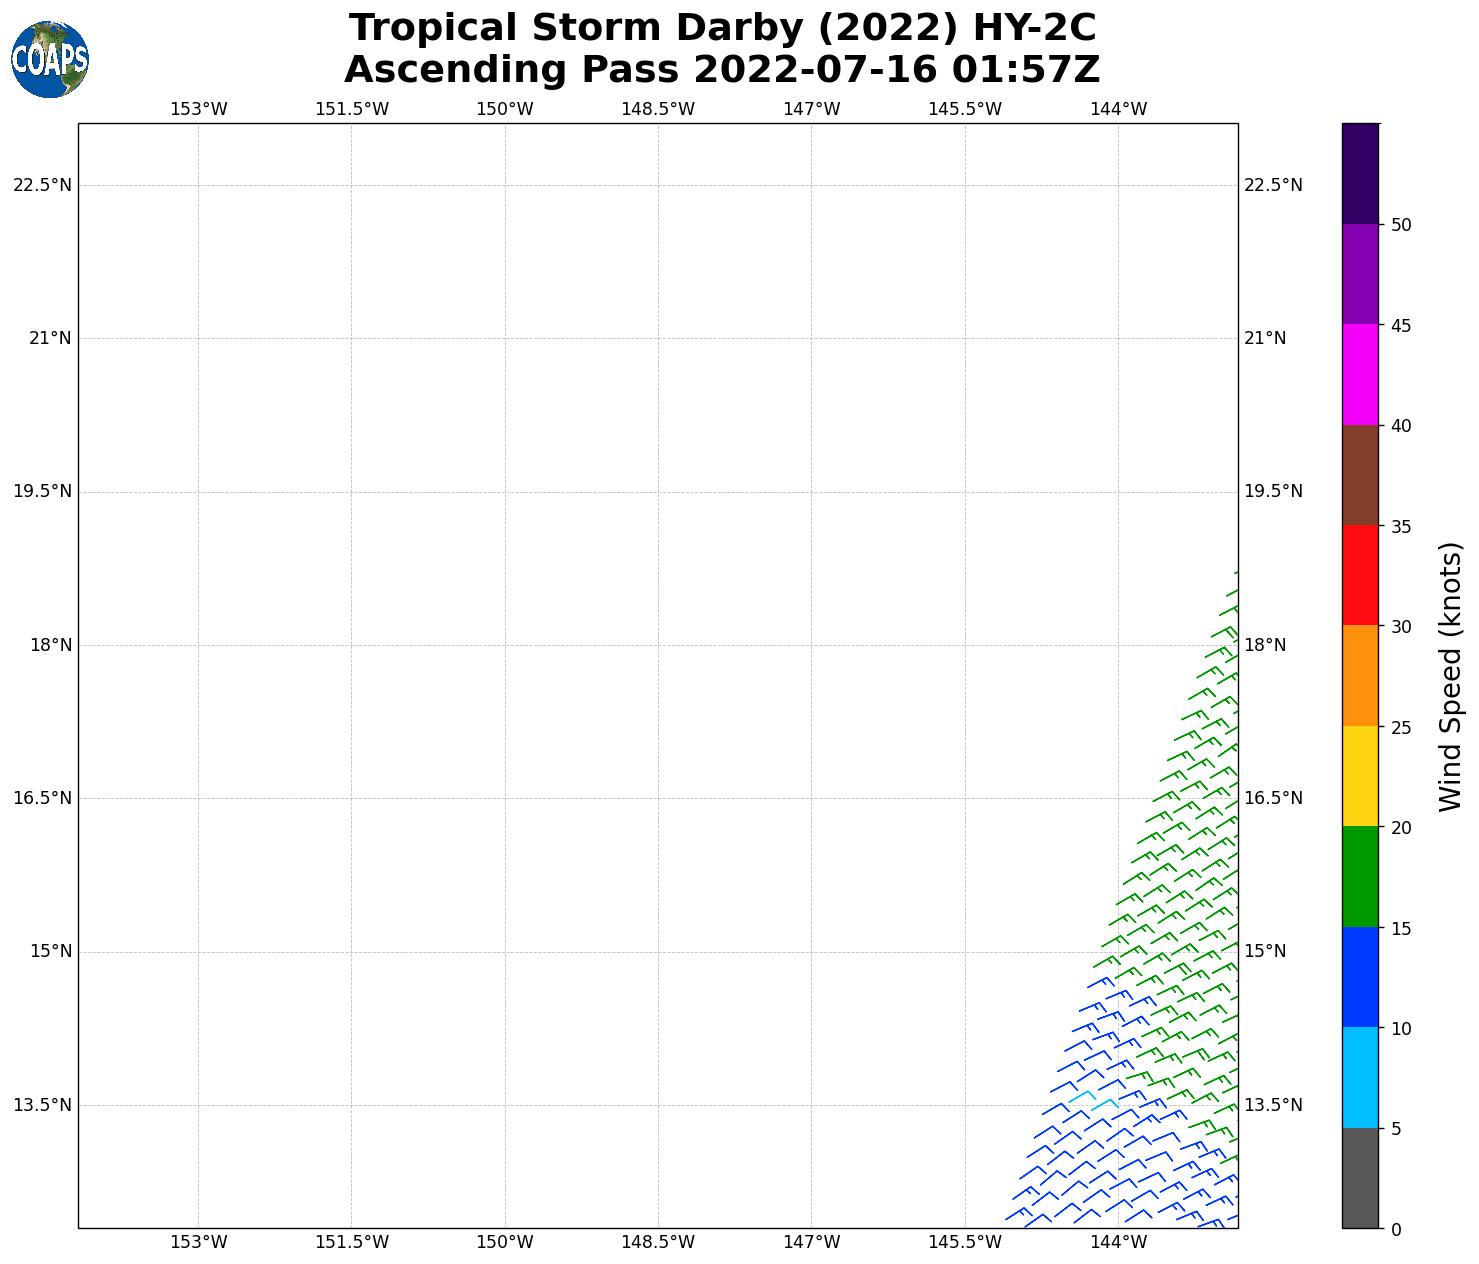Click the 'Tropical Storm Darby (2022) HY-2C' title line
The image size is (1479, 1264).
tap(722, 28)
